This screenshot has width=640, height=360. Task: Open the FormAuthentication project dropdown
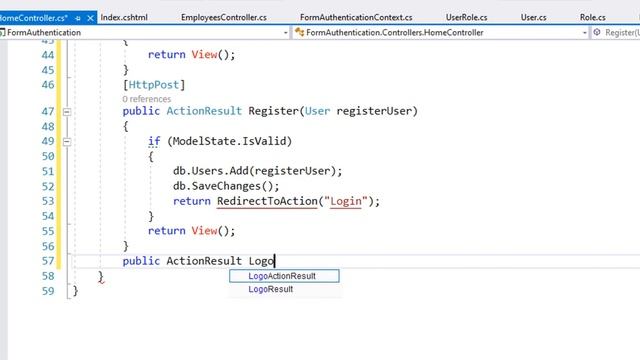tap(286, 33)
